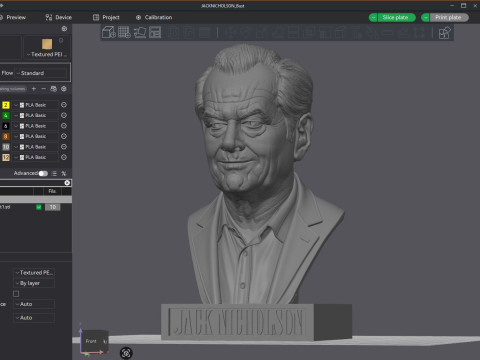Open the first Auto dropdown
Screen dimensions: 480x360
click(x=34, y=304)
